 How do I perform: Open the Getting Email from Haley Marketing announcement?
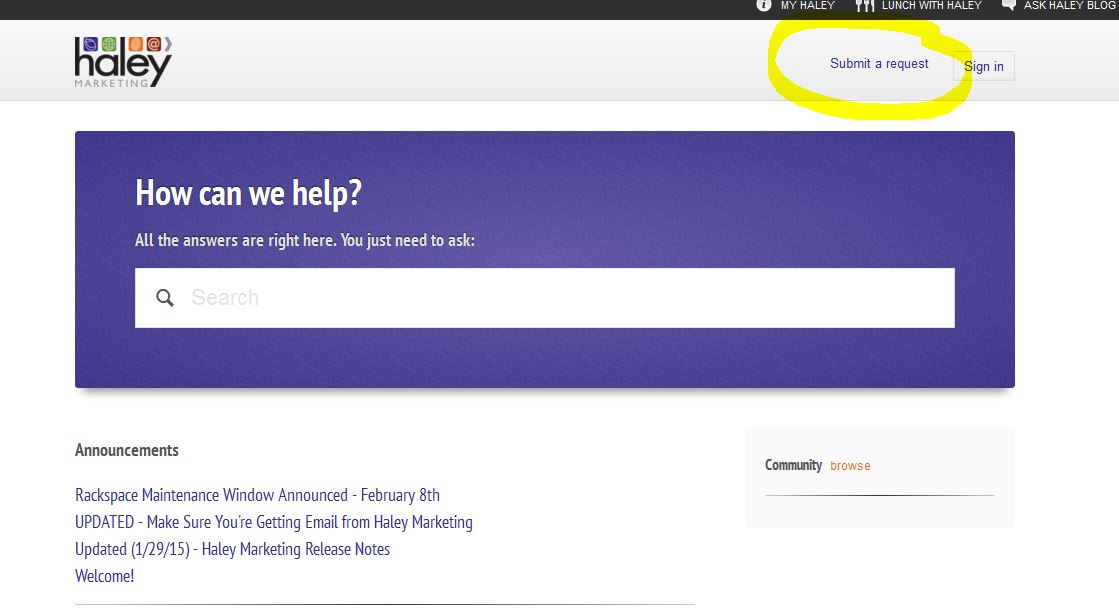click(x=273, y=522)
